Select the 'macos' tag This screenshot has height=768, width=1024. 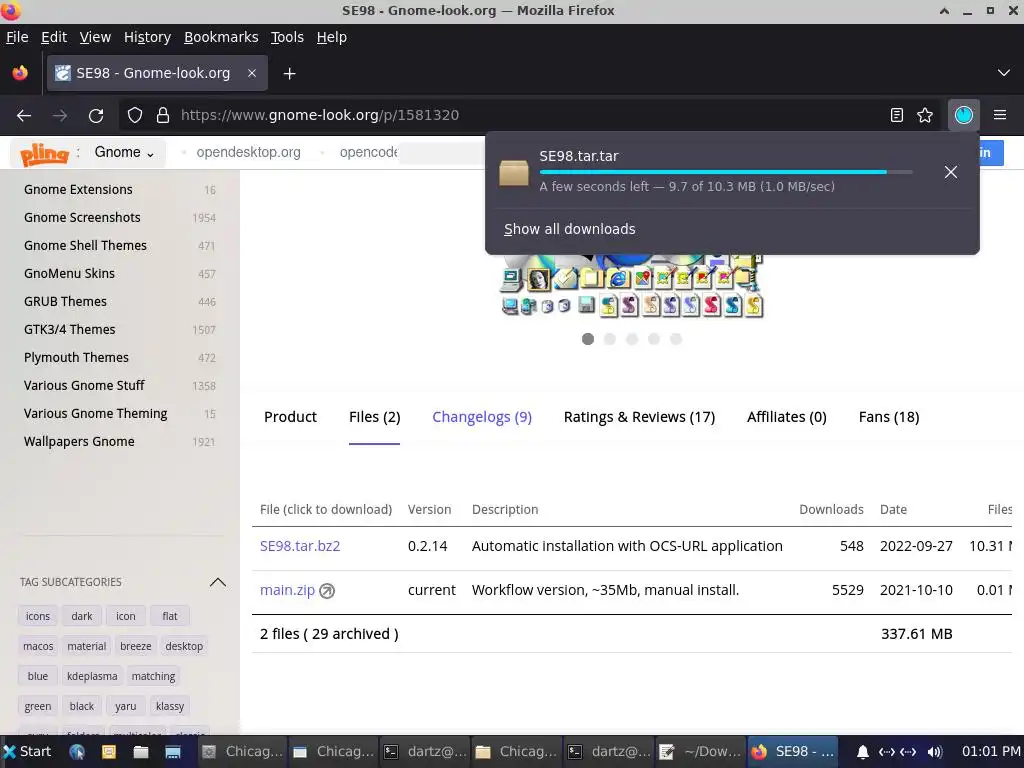pos(38,647)
